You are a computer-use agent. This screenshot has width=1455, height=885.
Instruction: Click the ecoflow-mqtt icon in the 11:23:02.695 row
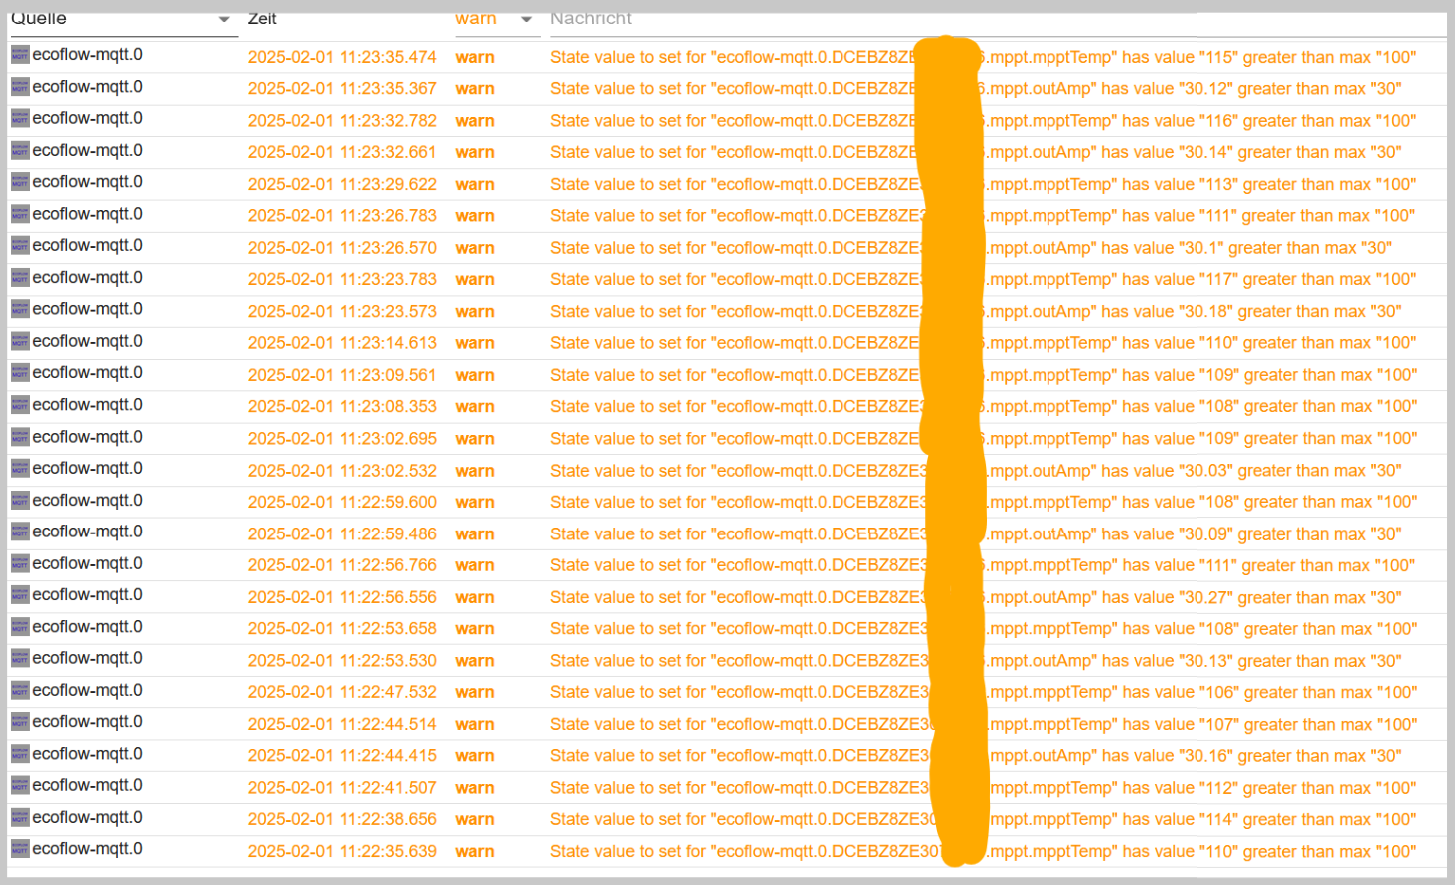20,437
